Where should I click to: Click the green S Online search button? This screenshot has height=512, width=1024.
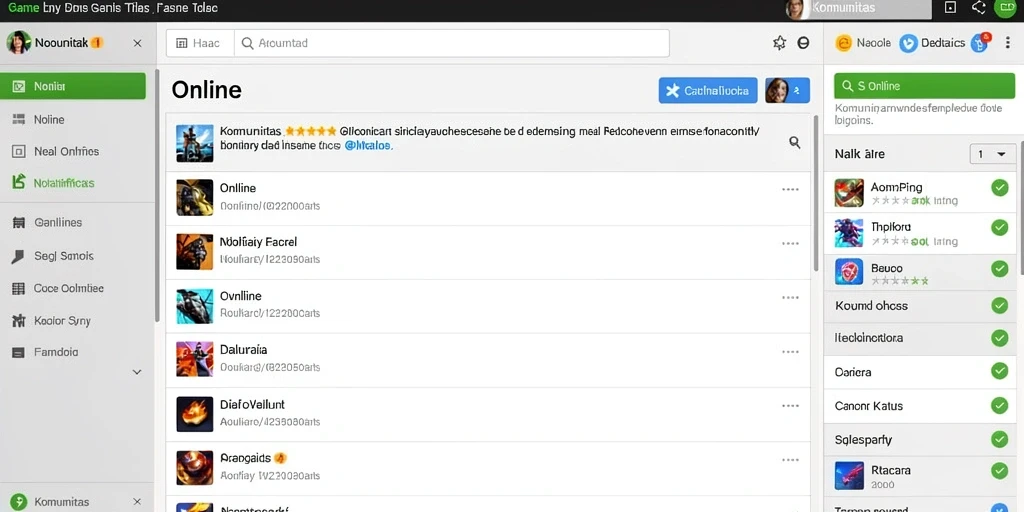coord(923,86)
